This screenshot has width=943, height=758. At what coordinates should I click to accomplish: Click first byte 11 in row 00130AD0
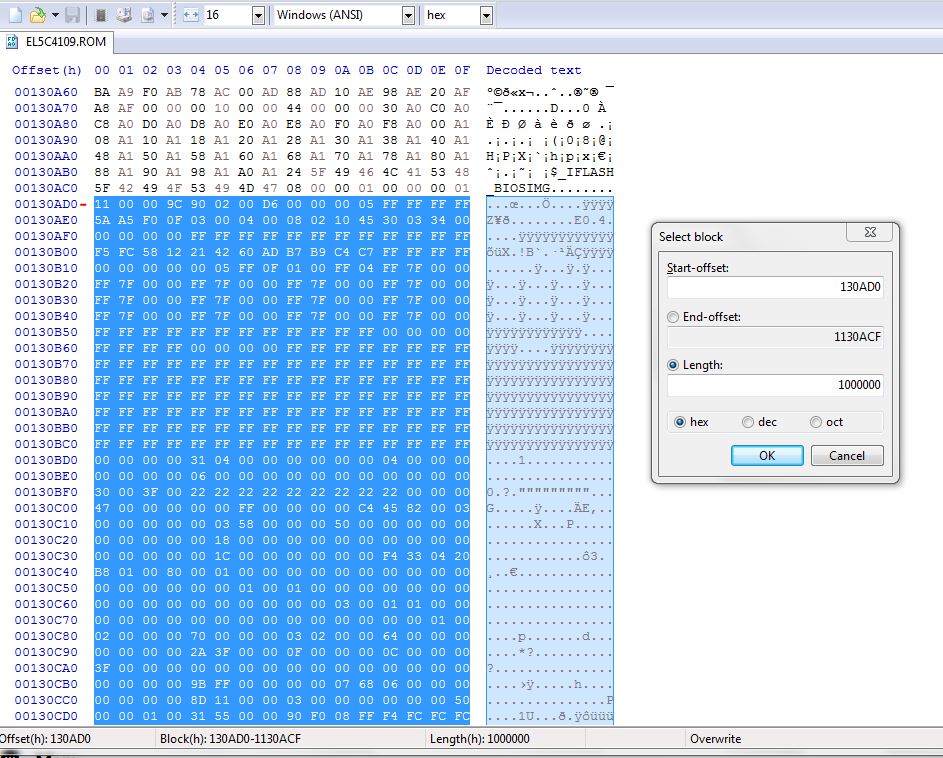click(x=102, y=205)
